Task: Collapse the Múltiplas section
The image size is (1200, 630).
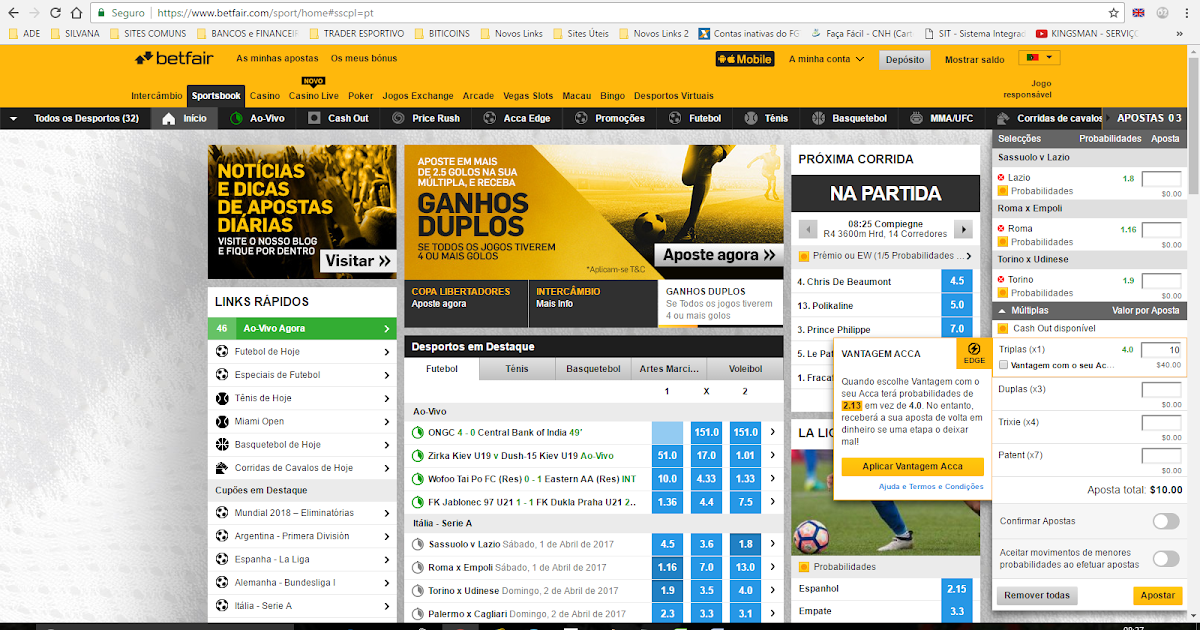Action: (1001, 311)
